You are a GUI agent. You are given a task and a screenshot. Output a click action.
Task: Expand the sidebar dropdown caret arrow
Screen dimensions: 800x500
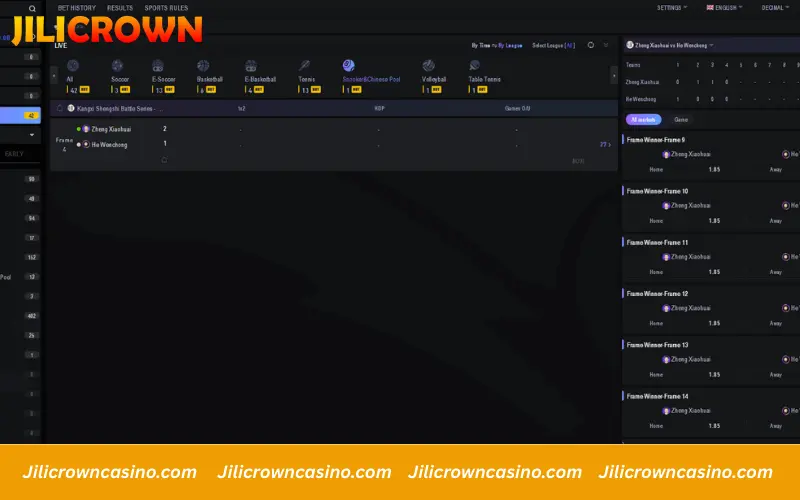[32, 135]
